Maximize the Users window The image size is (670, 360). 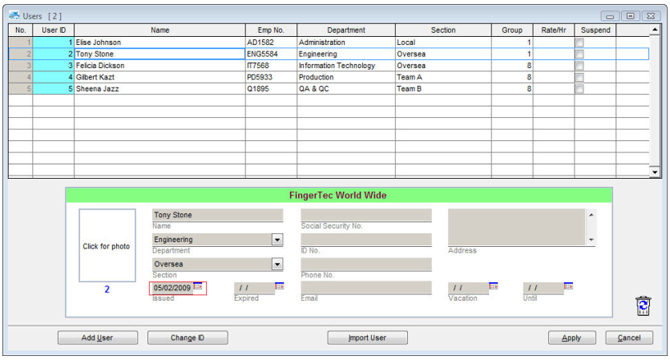[630, 16]
